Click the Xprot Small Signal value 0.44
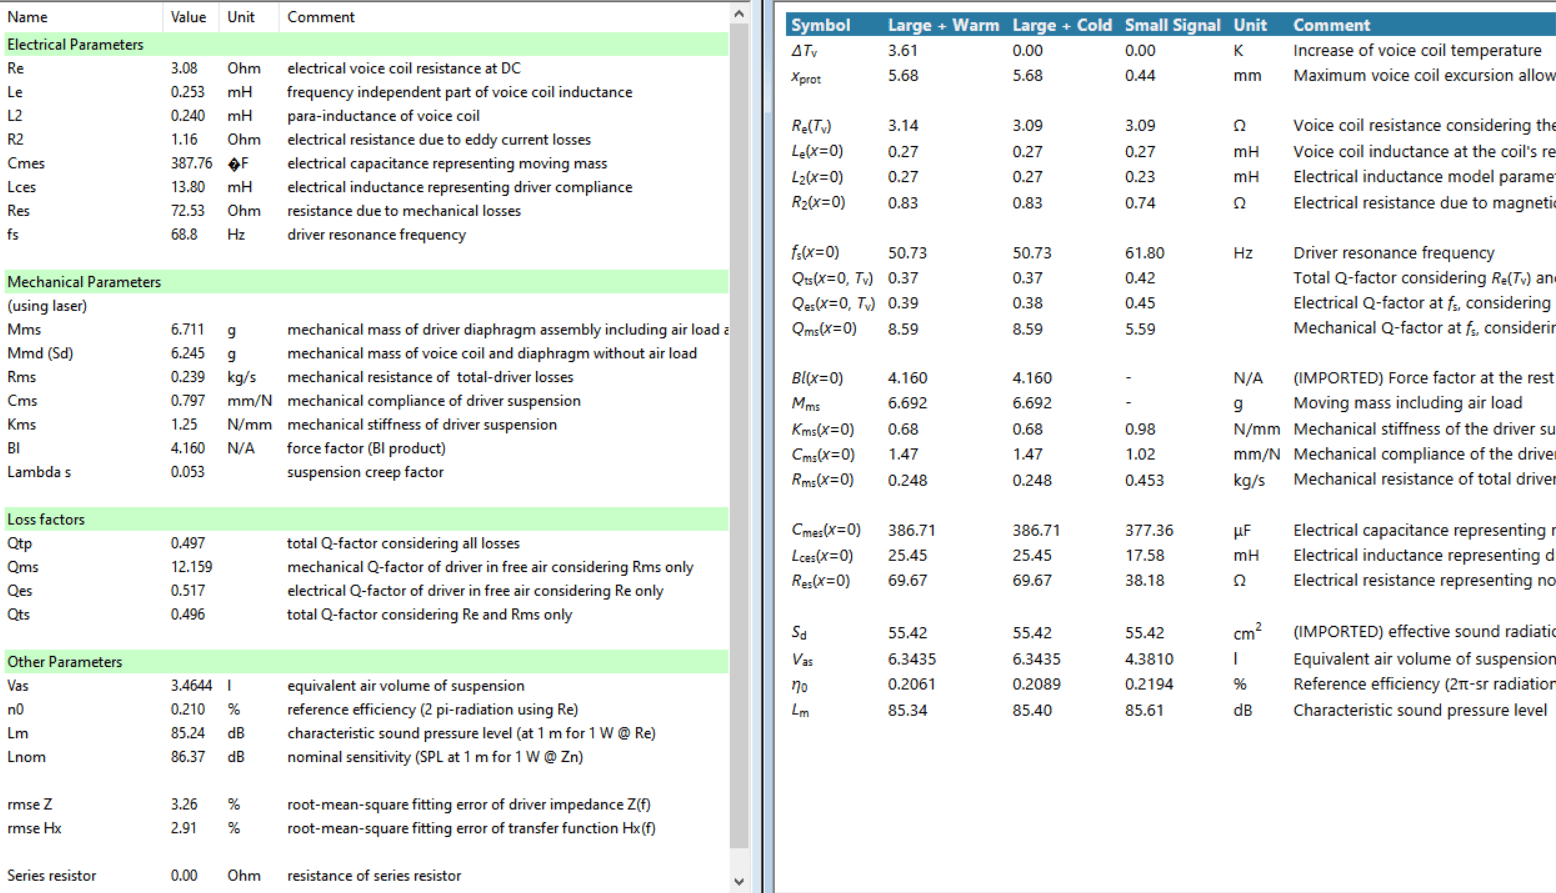This screenshot has height=893, width=1556. tap(1140, 76)
